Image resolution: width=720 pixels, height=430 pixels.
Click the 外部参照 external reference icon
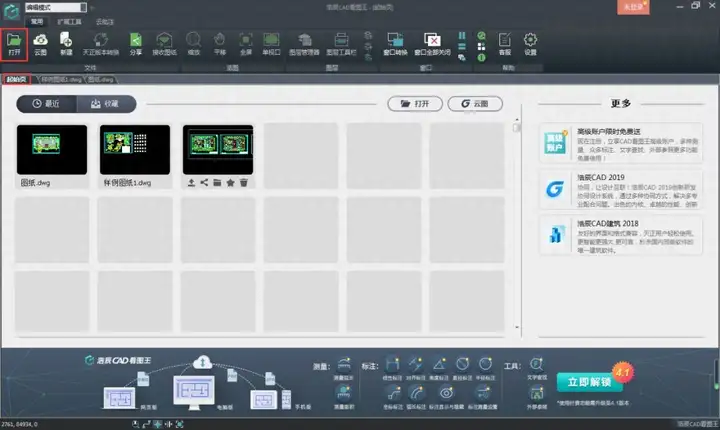[x=536, y=397]
